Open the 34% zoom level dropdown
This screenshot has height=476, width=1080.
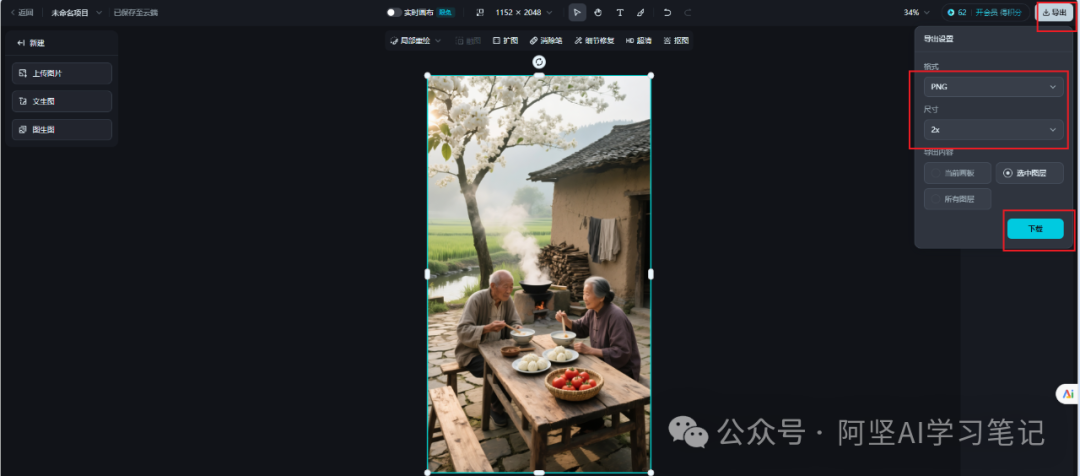[917, 12]
